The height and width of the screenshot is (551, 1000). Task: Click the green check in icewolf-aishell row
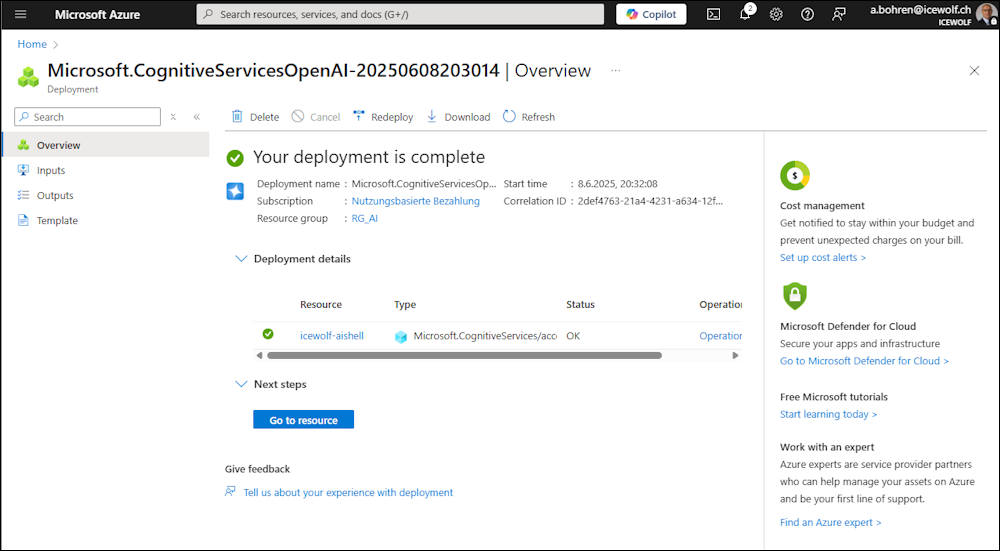(x=268, y=334)
